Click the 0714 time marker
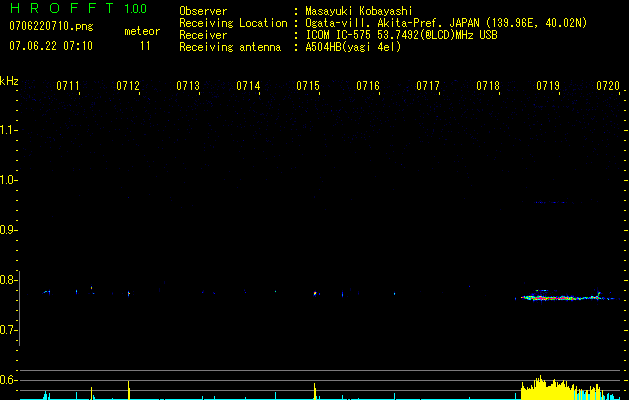 coord(248,86)
